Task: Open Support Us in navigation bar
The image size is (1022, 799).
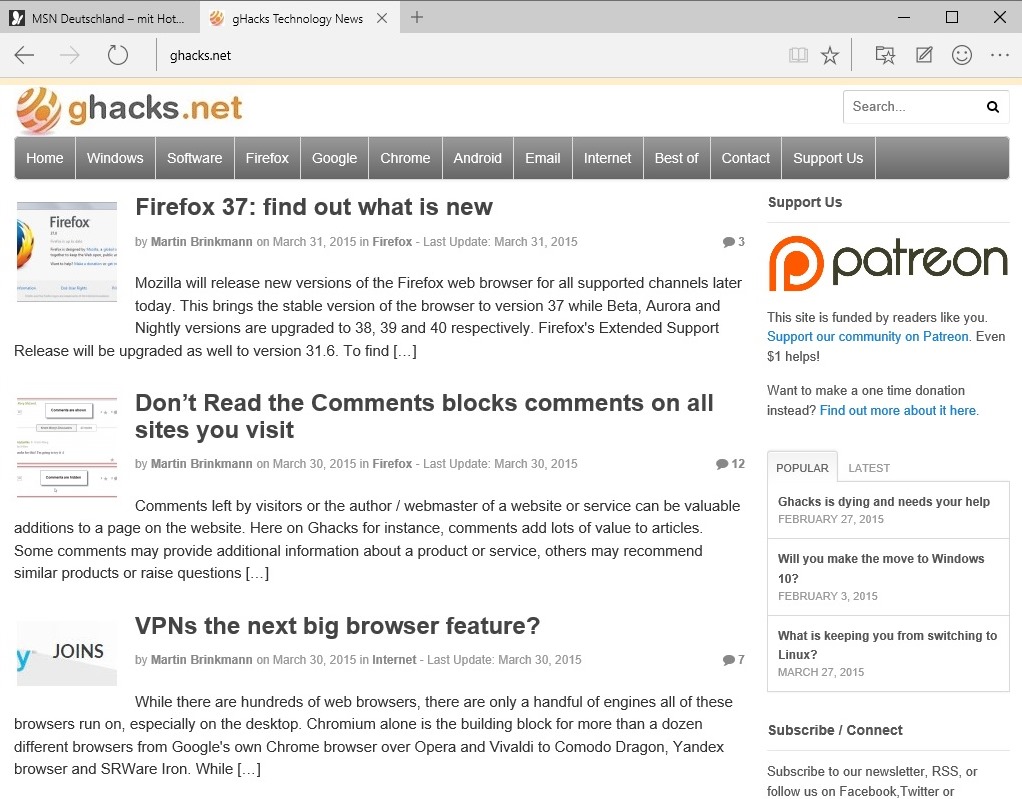Action: click(x=828, y=158)
